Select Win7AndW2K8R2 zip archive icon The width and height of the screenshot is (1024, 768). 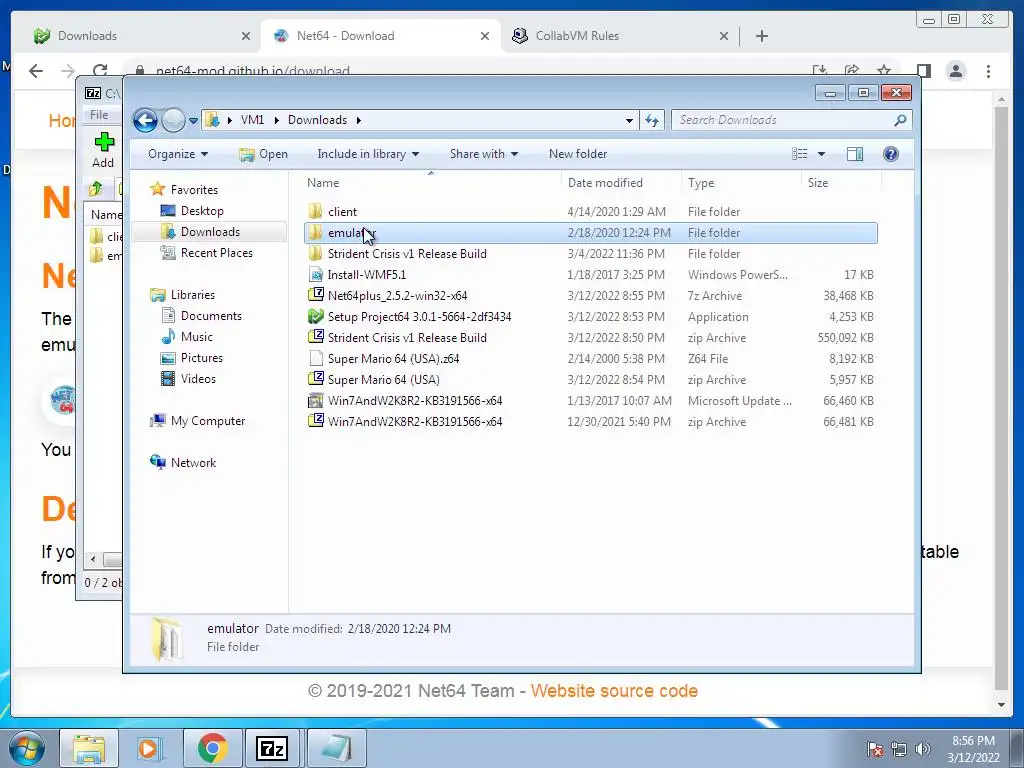[x=315, y=421]
